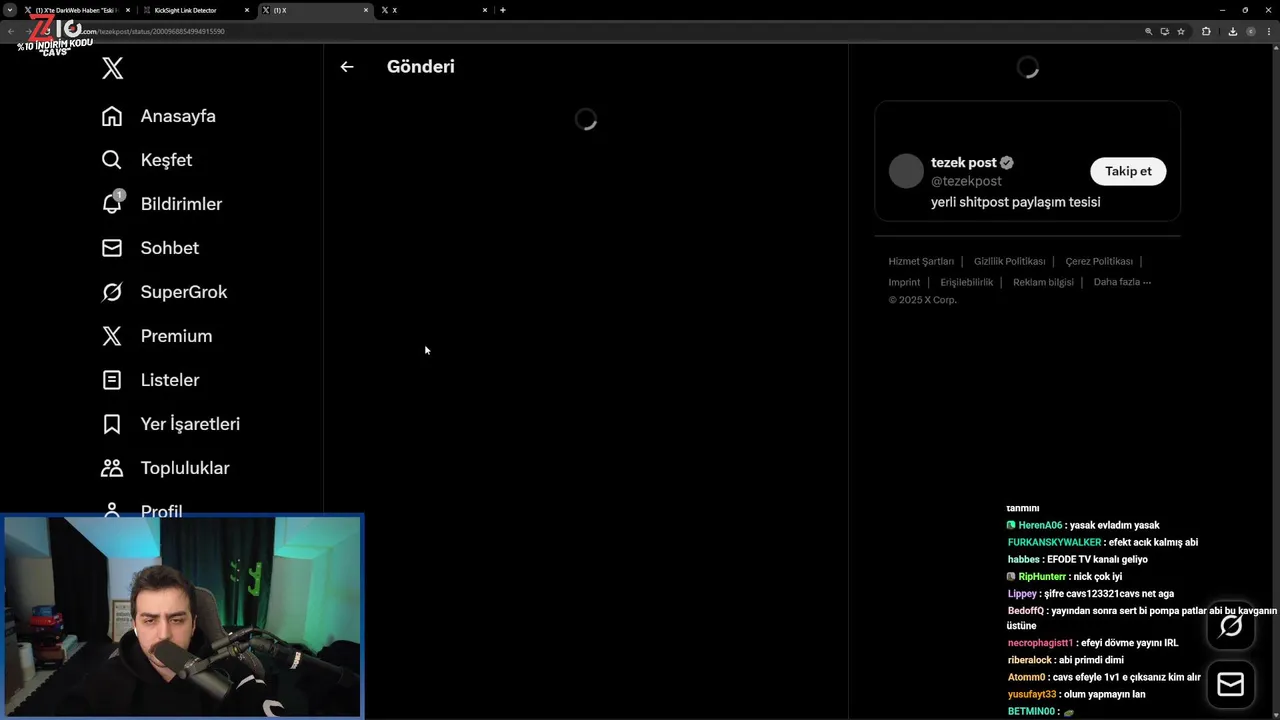Open Bildirimler via the bell icon
The image size is (1280, 720).
[x=112, y=203]
